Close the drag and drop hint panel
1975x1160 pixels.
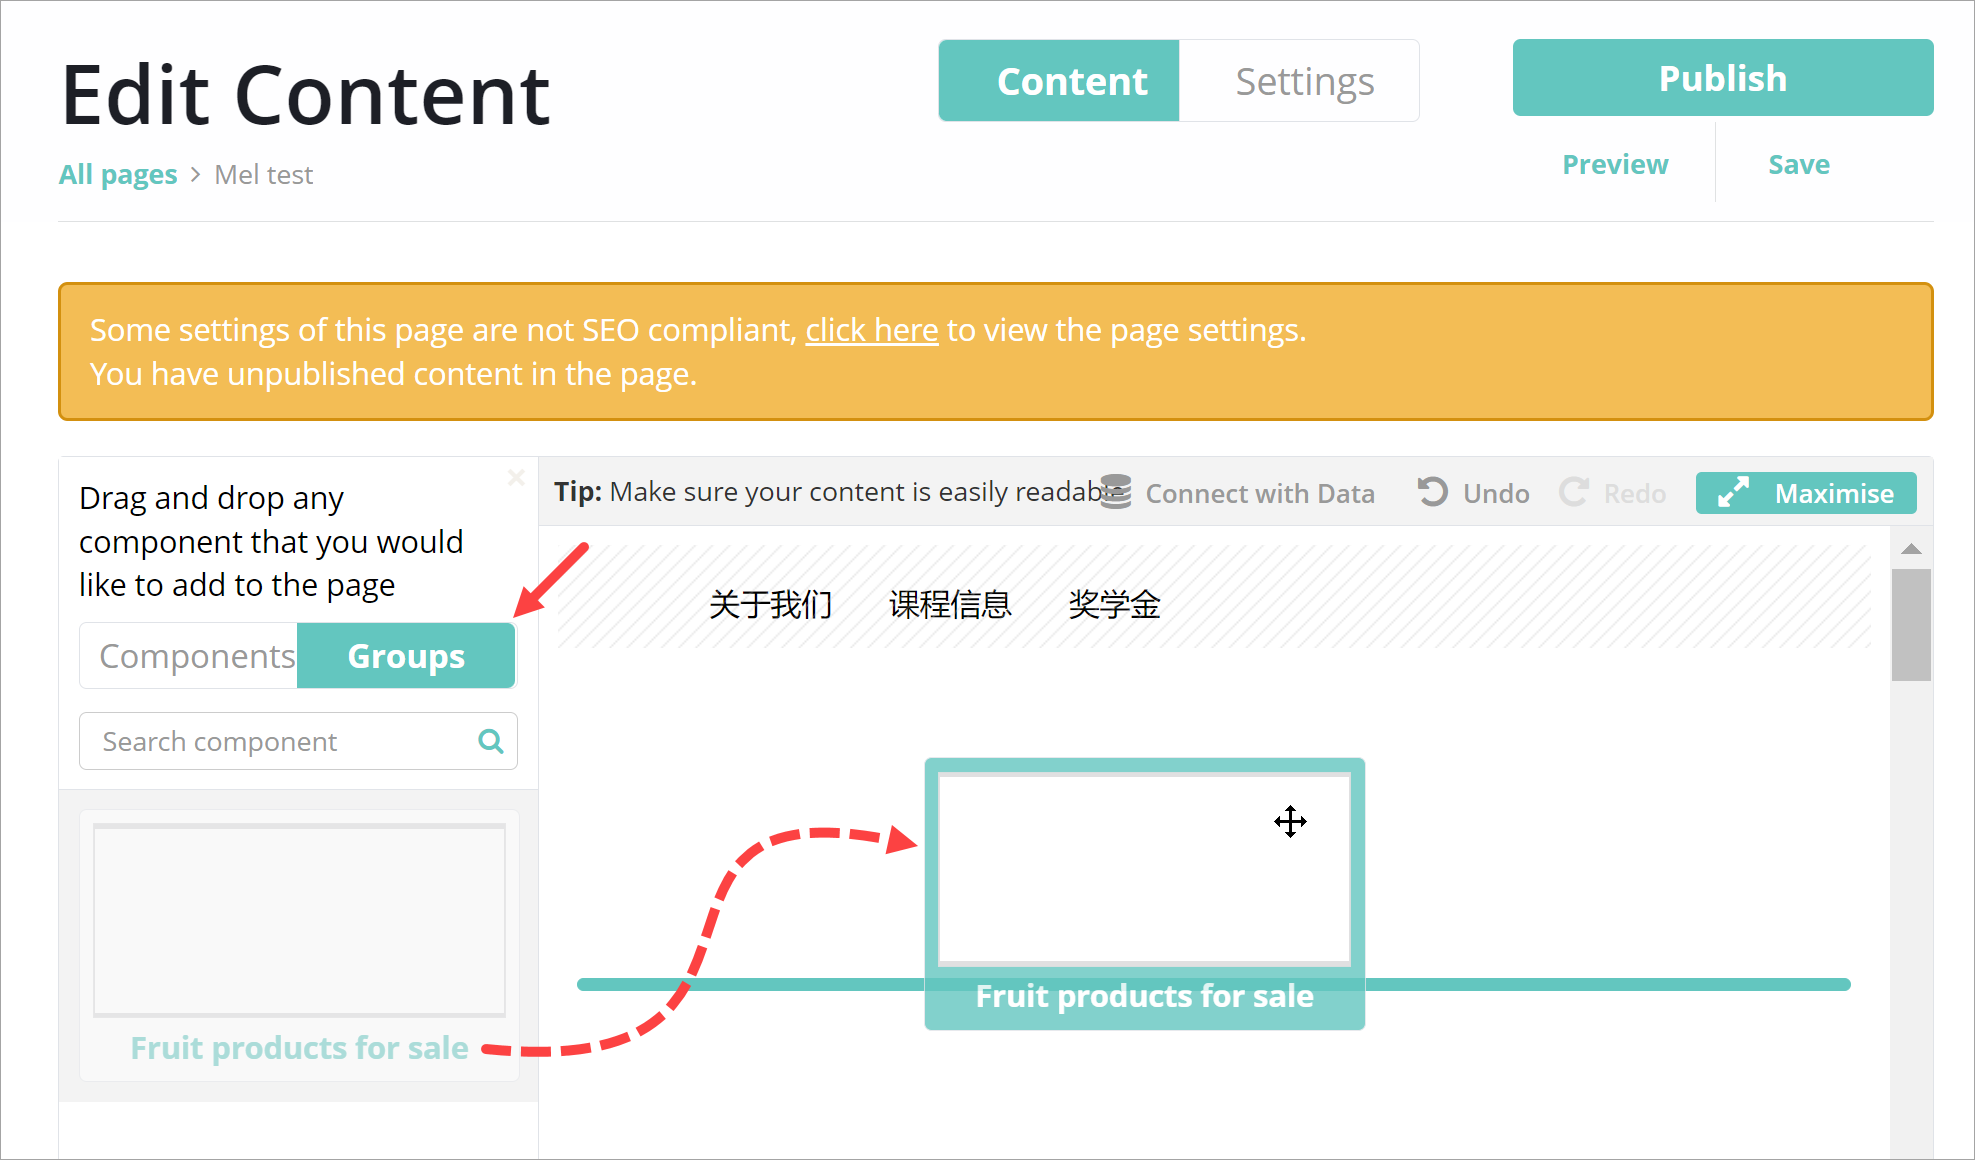(x=516, y=477)
